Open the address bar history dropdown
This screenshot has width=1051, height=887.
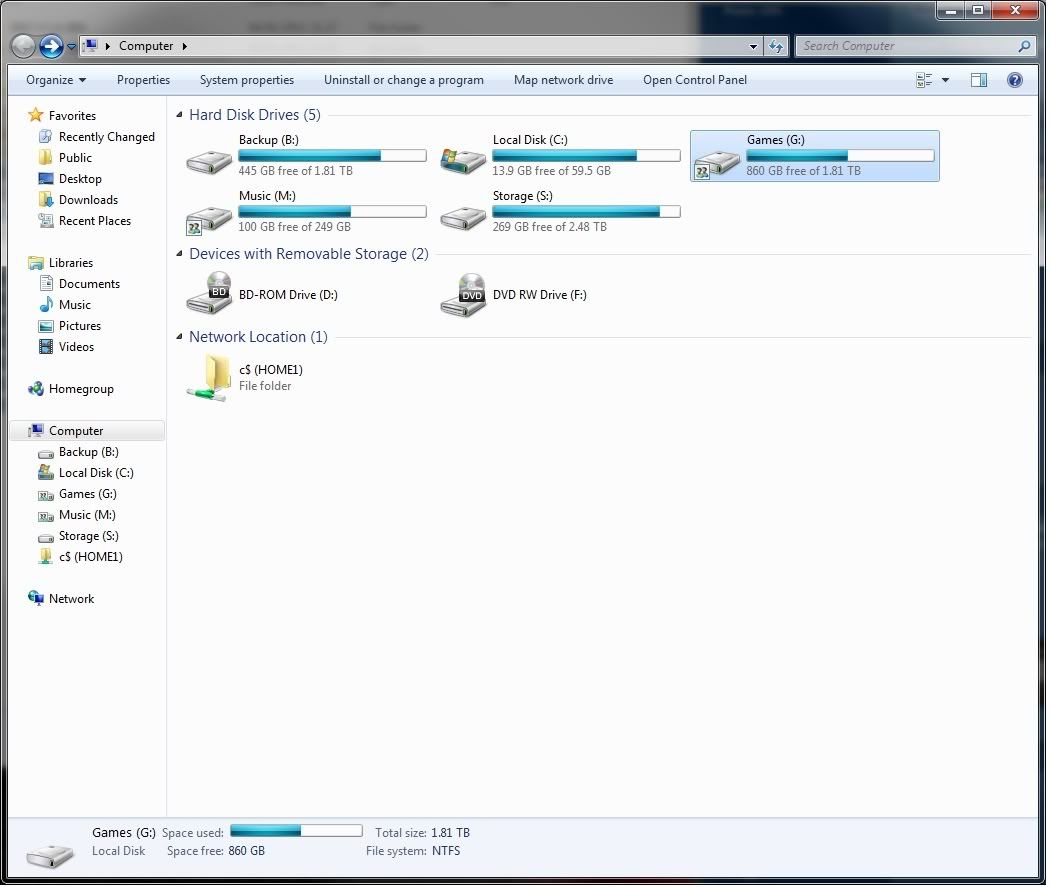[754, 46]
